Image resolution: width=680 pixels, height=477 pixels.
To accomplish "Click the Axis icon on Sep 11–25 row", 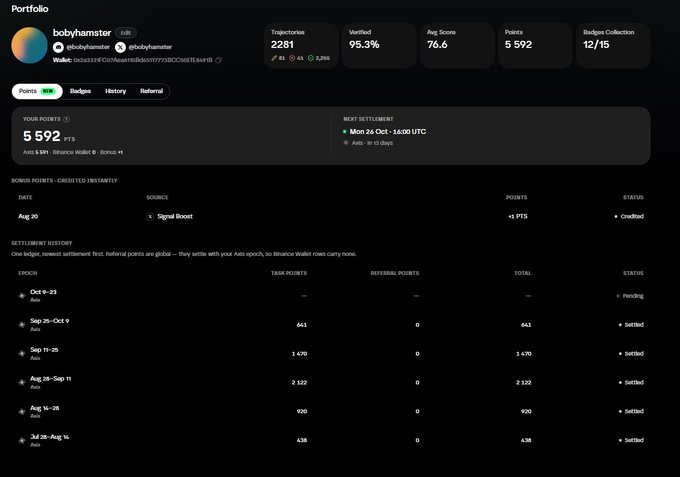I will (x=22, y=354).
